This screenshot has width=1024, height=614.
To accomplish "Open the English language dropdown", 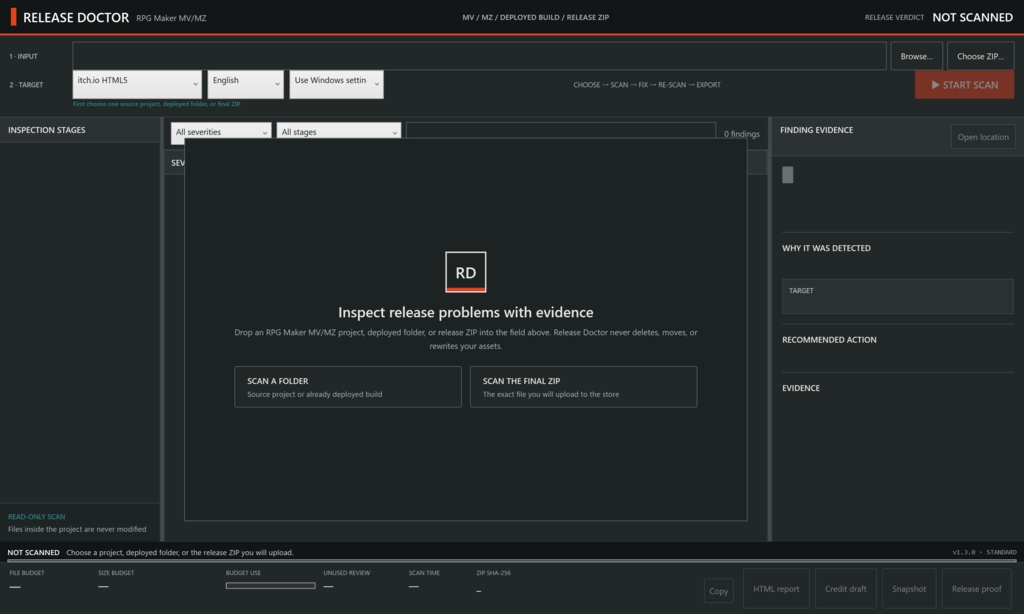I will (246, 84).
